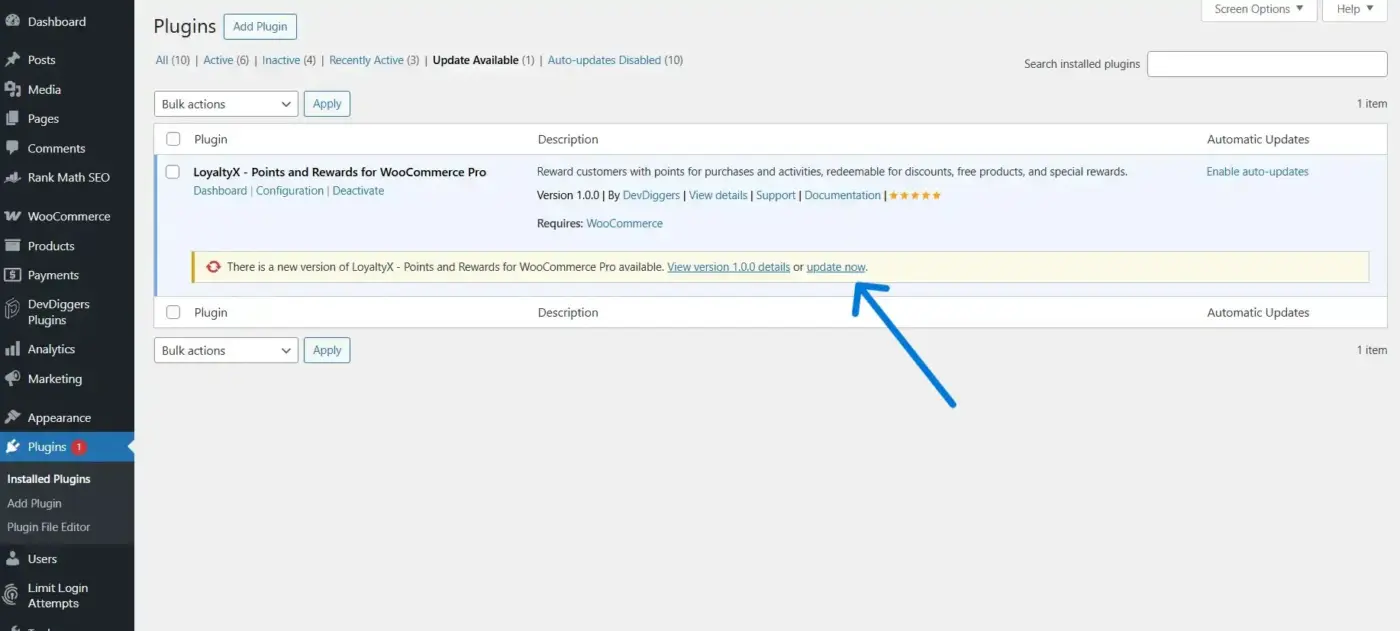The image size is (1400, 631).
Task: Tick the select-all checkbox in table footer
Action: pos(173,312)
